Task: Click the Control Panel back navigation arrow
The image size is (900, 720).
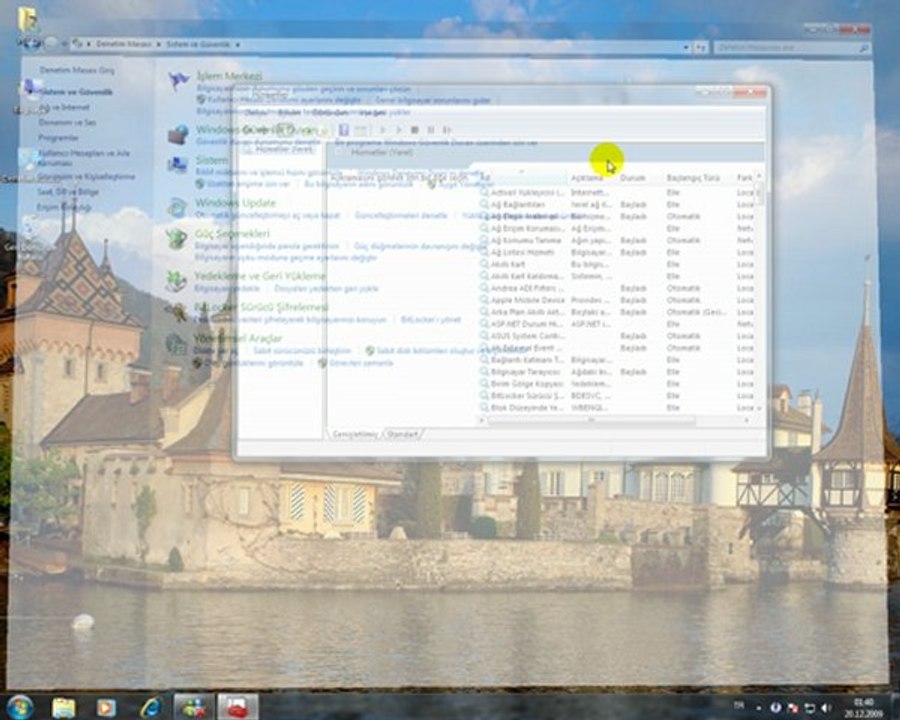Action: click(30, 42)
